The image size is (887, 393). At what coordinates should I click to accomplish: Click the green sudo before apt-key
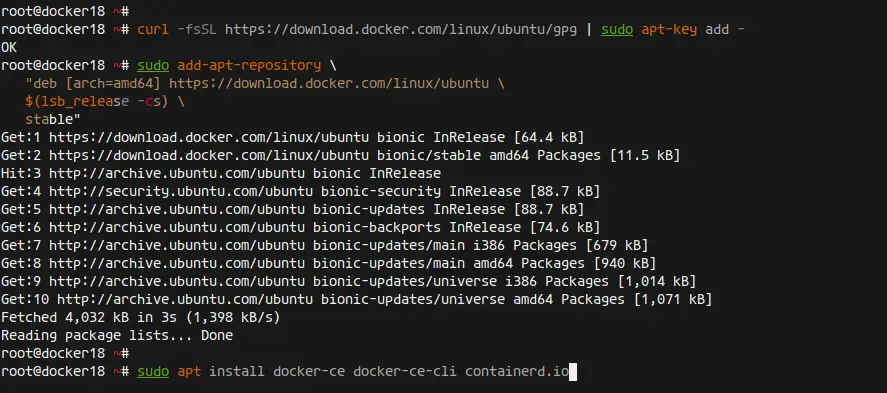(x=617, y=29)
